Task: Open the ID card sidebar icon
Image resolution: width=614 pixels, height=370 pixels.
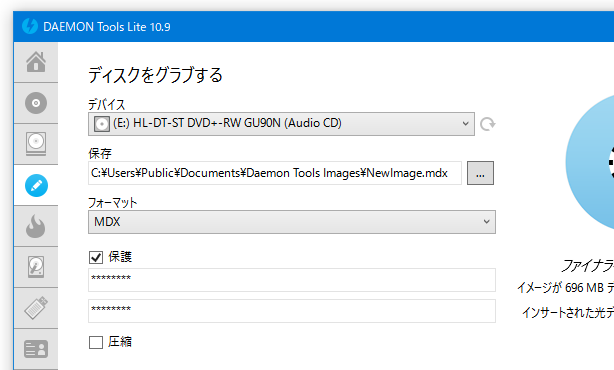Action: pyautogui.click(x=36, y=349)
